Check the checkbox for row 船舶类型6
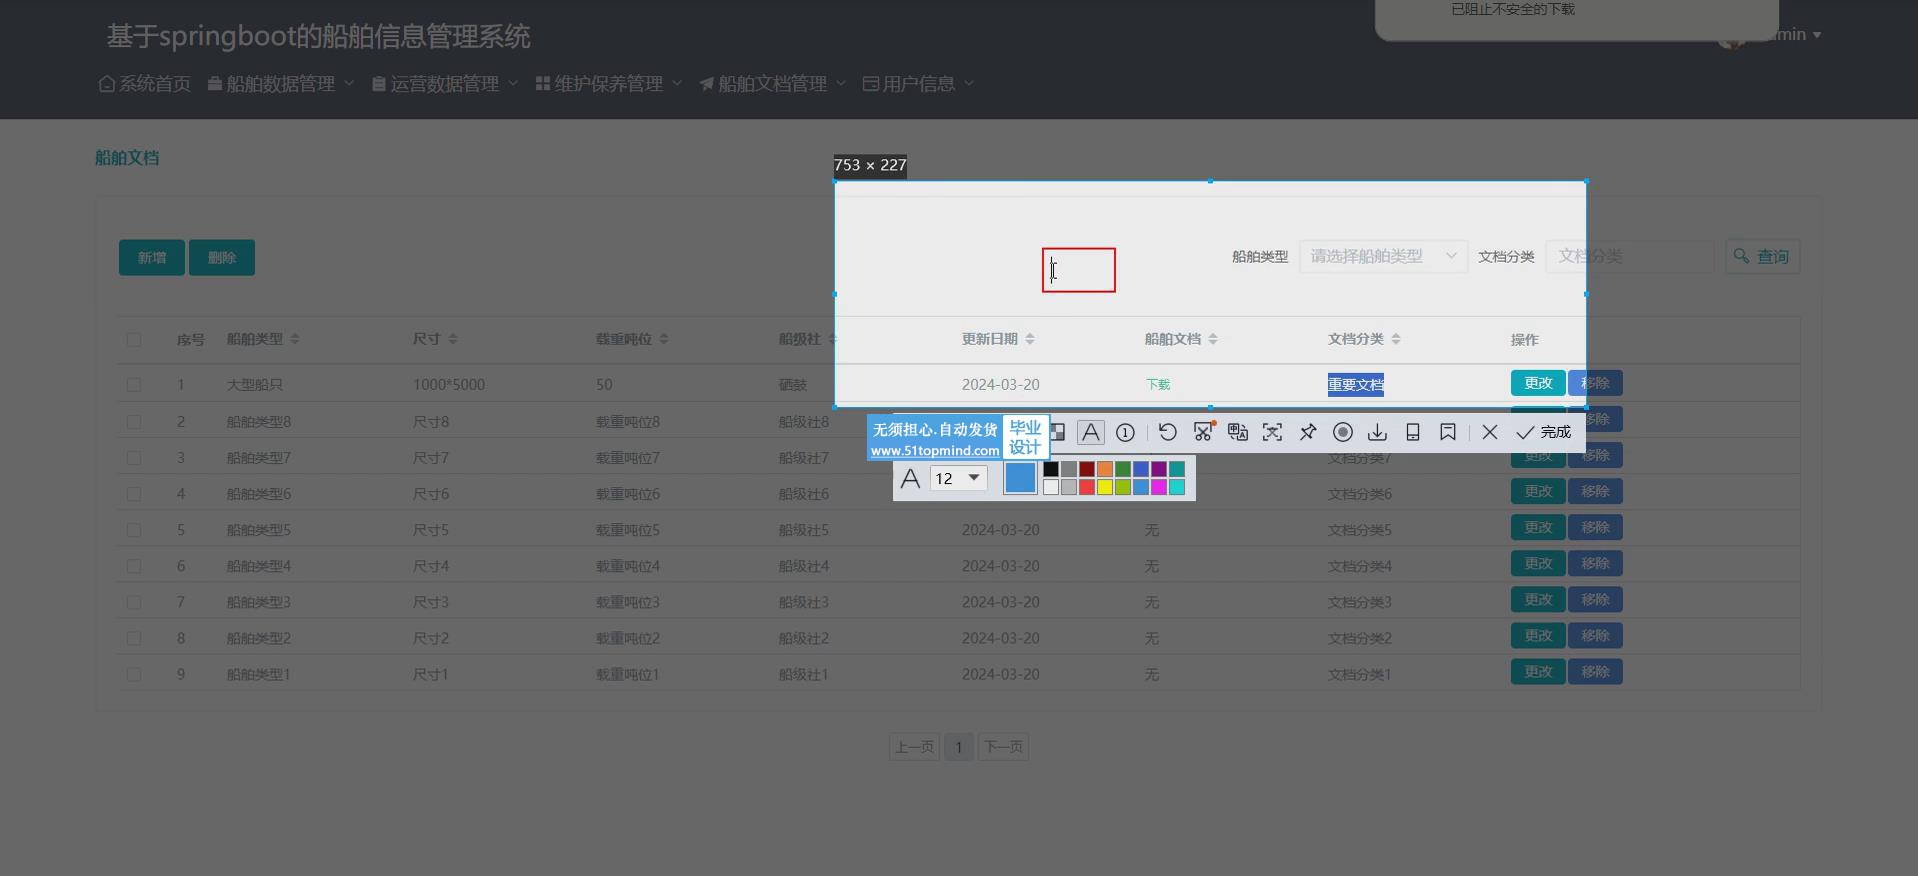This screenshot has width=1918, height=876. coord(134,494)
